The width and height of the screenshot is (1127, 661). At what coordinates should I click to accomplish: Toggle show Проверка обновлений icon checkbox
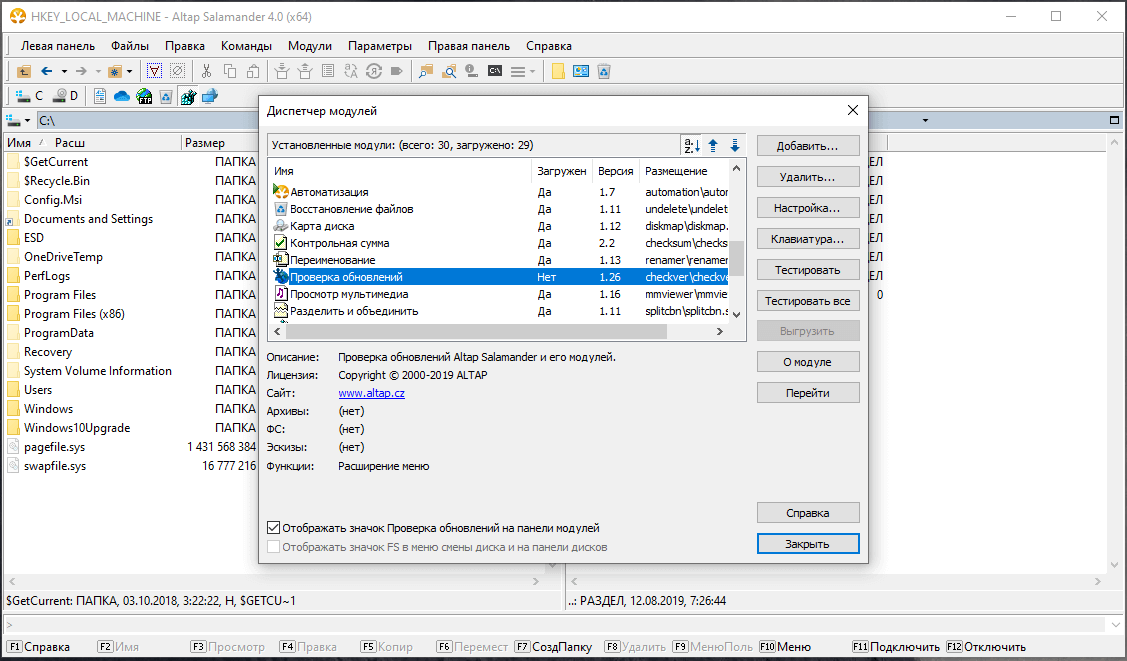pos(273,528)
